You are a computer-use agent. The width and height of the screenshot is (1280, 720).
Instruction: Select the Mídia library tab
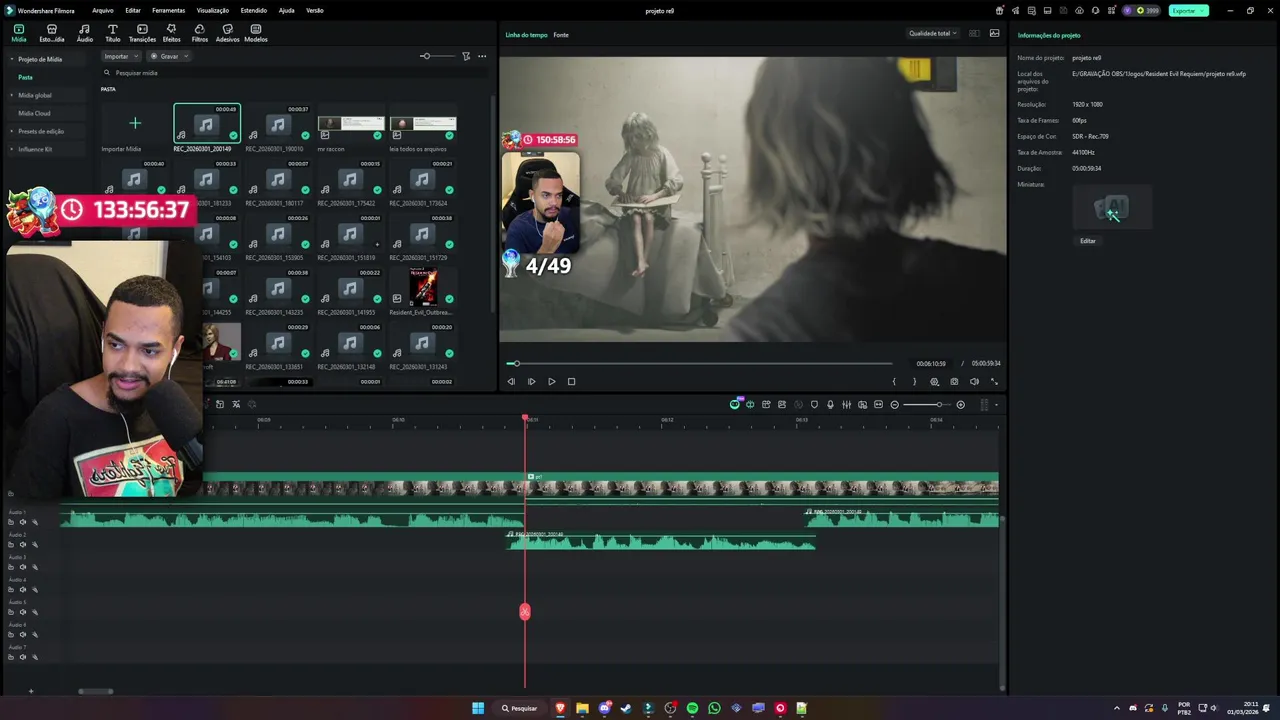19,33
